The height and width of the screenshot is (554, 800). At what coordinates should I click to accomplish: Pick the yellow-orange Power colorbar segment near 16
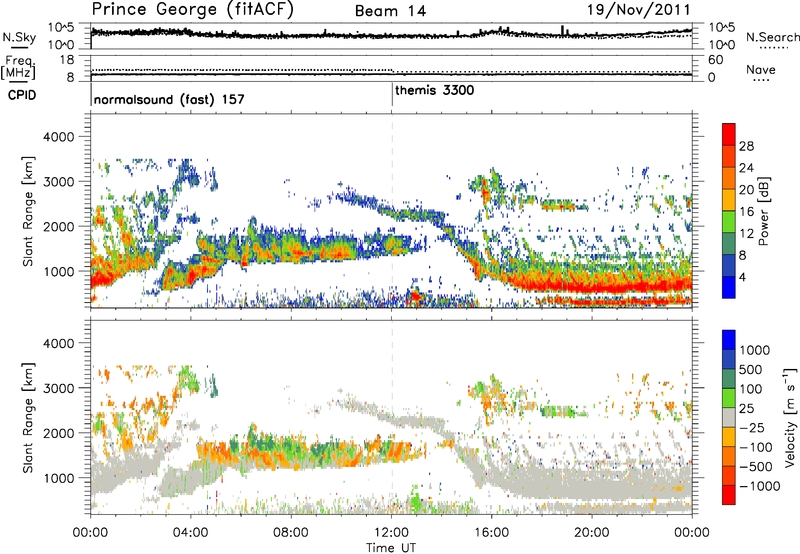(x=729, y=200)
